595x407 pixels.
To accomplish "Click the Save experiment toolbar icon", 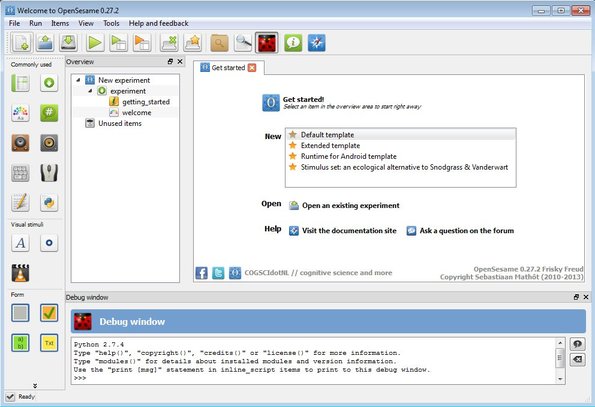I will pos(69,42).
